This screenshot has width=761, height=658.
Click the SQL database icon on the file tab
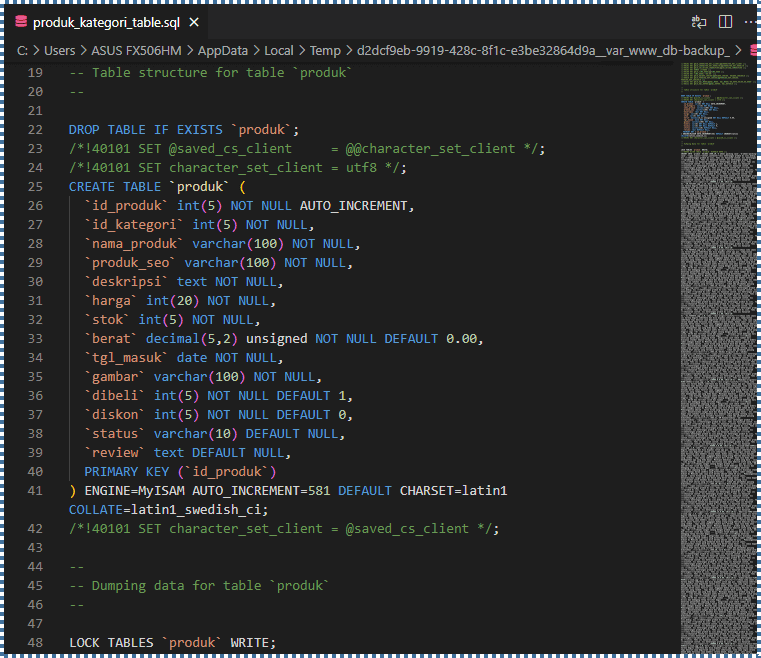point(21,22)
